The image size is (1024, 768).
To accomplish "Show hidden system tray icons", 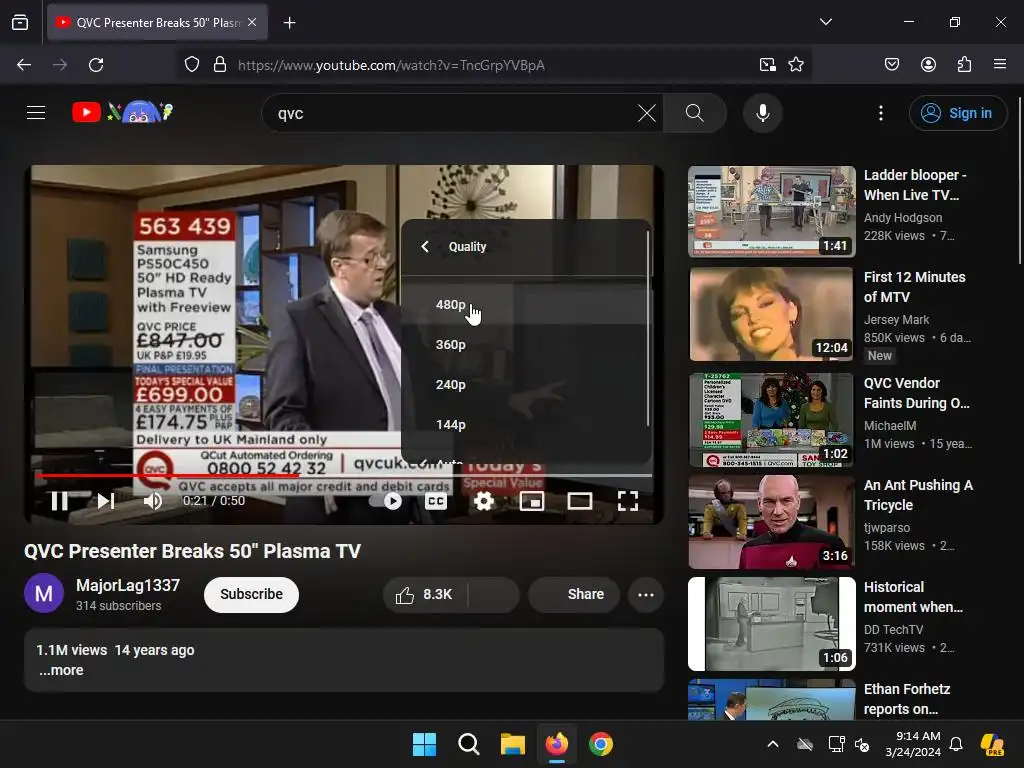I will [773, 744].
